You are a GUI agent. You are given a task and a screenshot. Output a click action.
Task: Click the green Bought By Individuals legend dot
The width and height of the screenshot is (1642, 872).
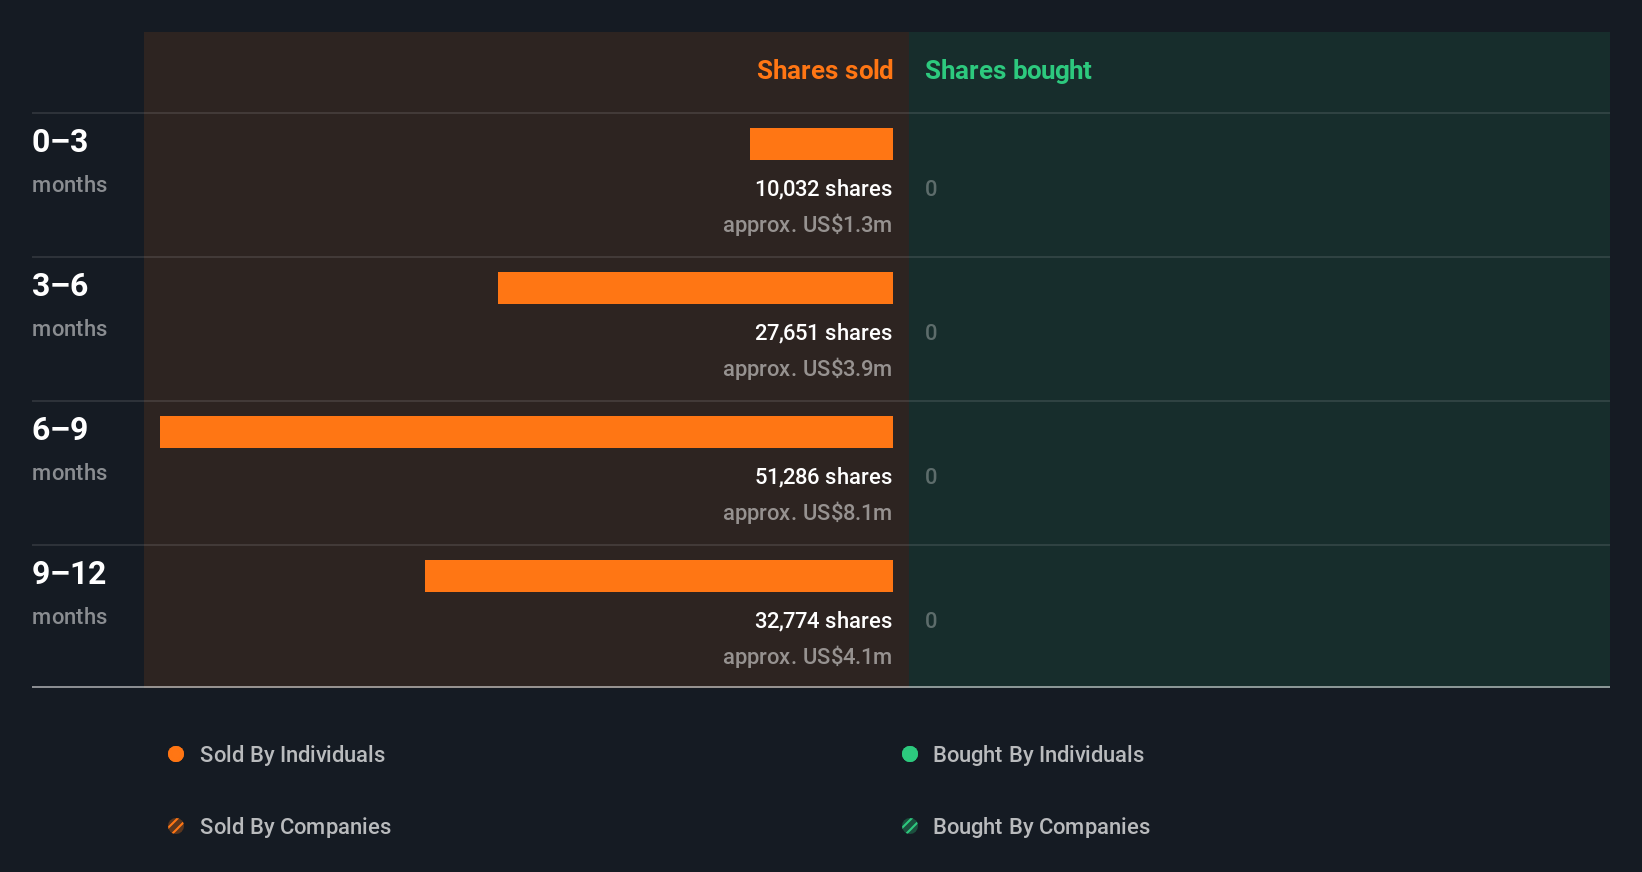[x=910, y=754]
